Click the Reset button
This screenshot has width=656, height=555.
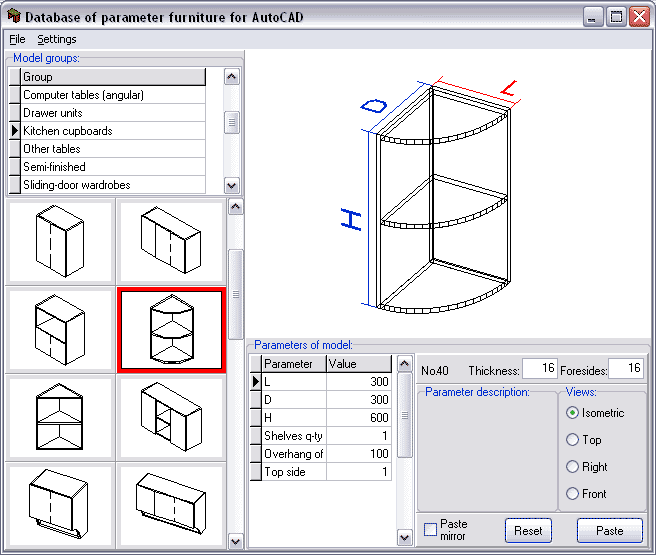(528, 531)
